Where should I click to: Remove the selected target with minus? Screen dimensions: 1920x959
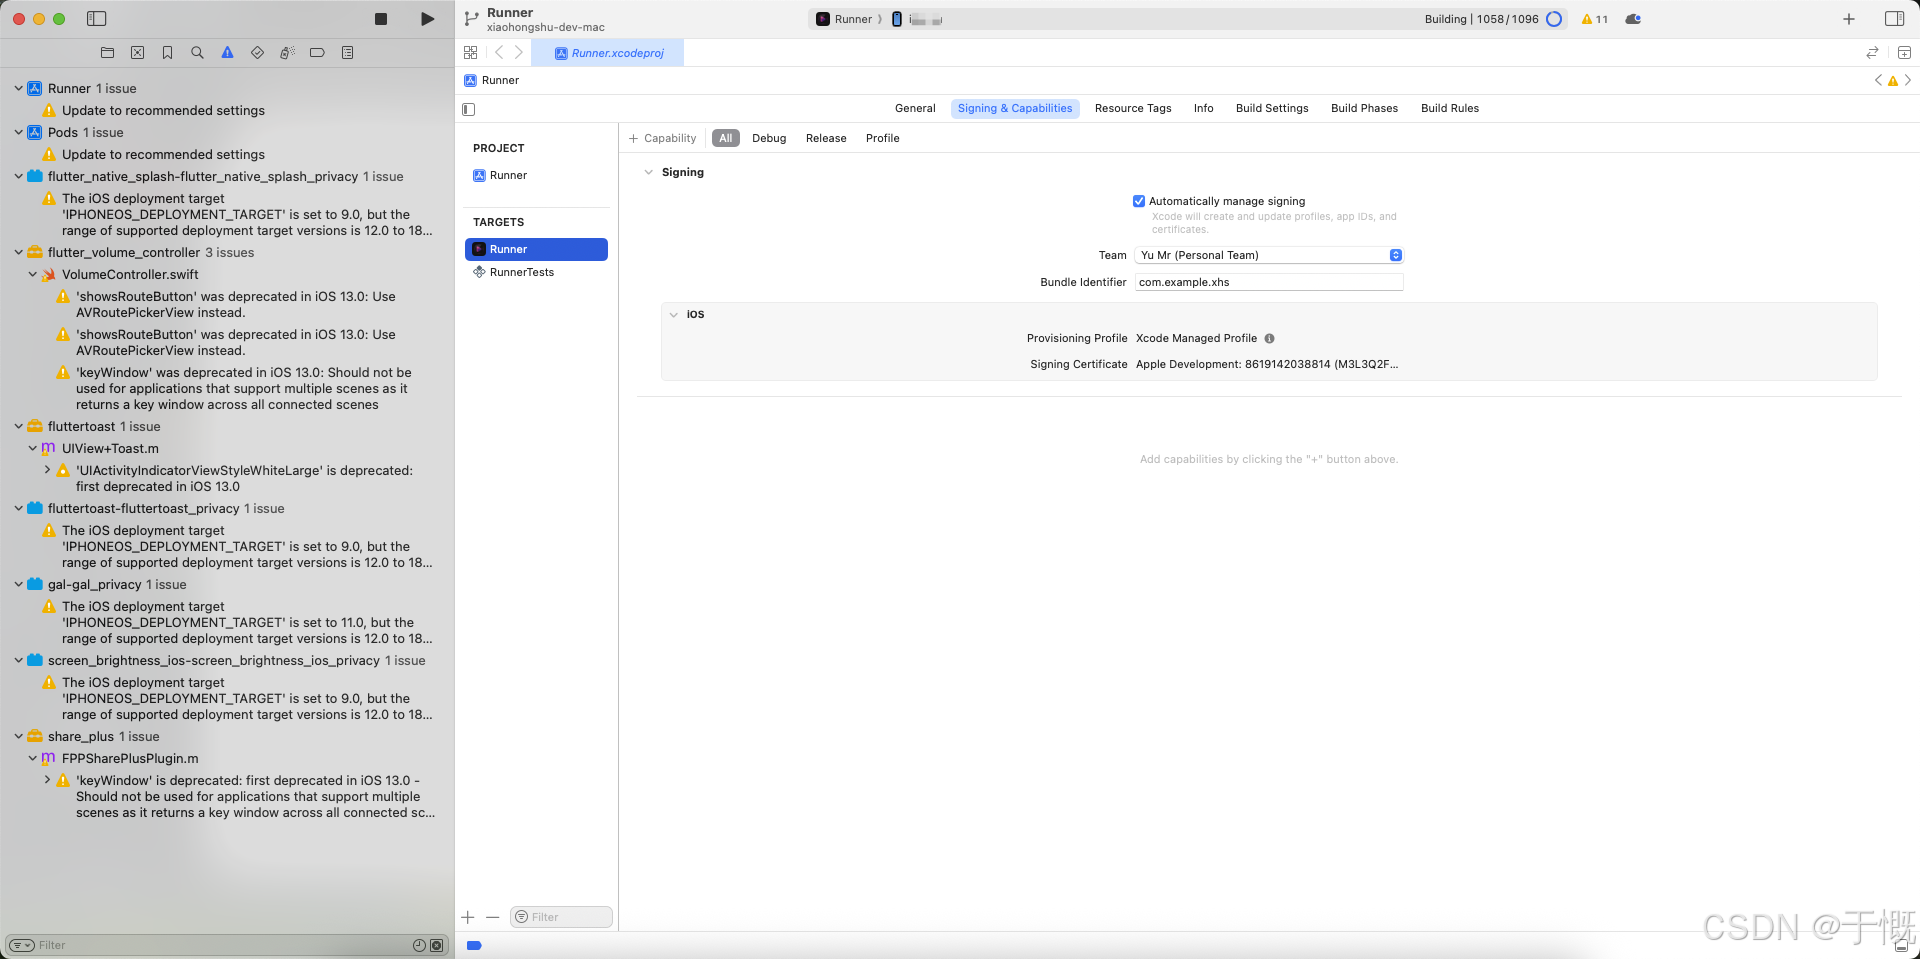pos(492,917)
